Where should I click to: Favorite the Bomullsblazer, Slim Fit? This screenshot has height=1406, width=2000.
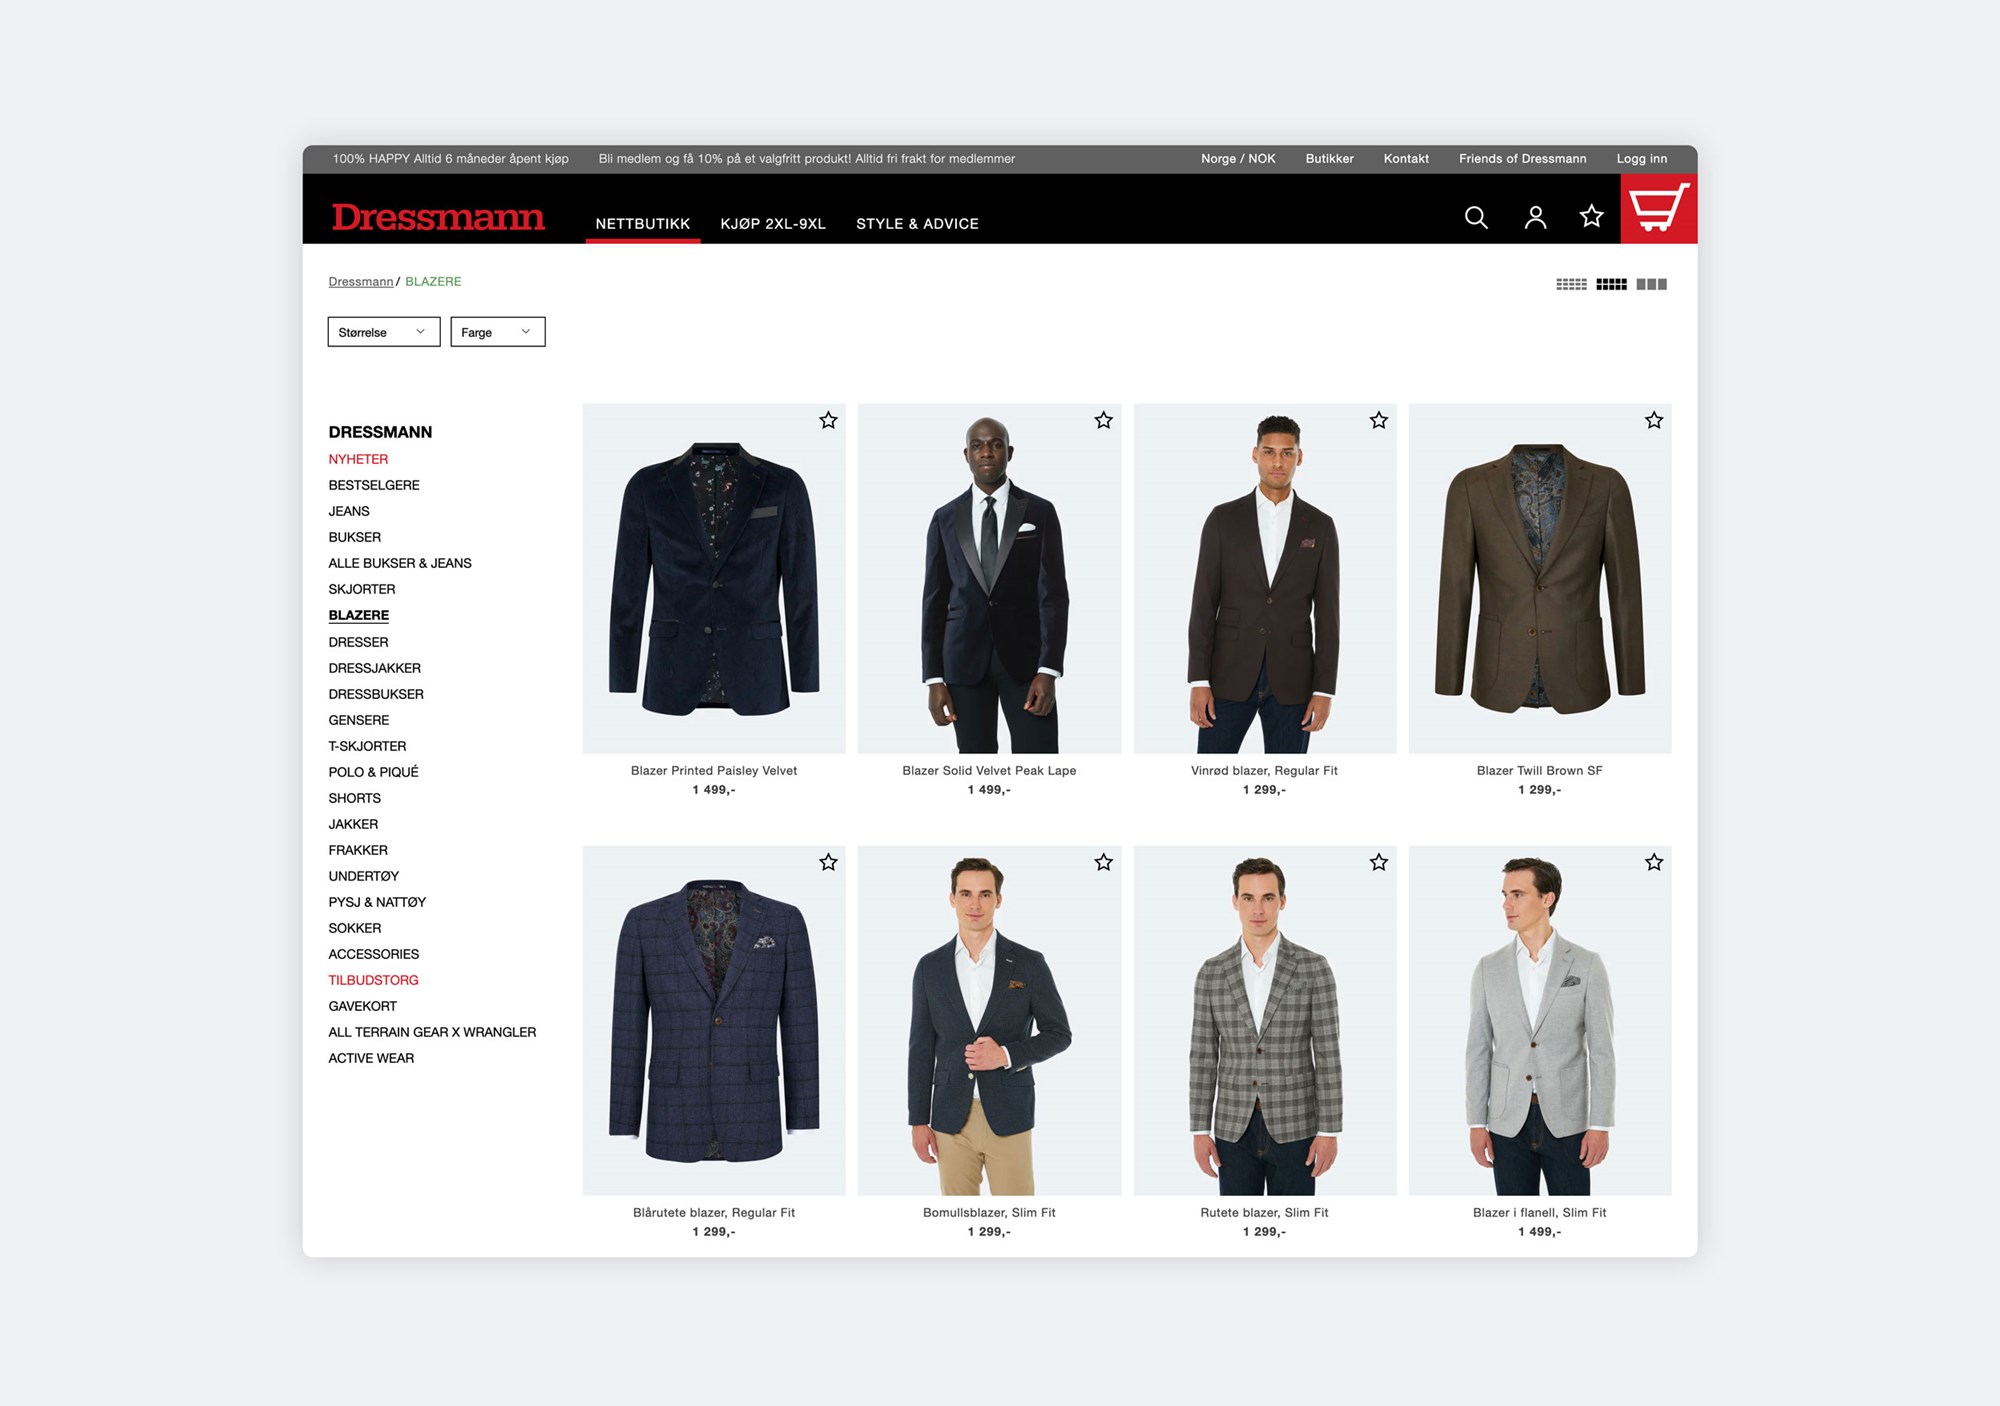click(1103, 862)
